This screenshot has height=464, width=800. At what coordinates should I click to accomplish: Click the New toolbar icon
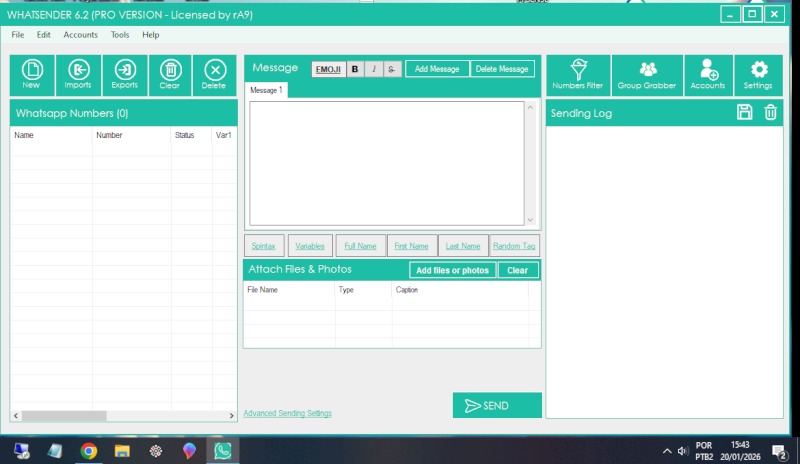[x=32, y=76]
